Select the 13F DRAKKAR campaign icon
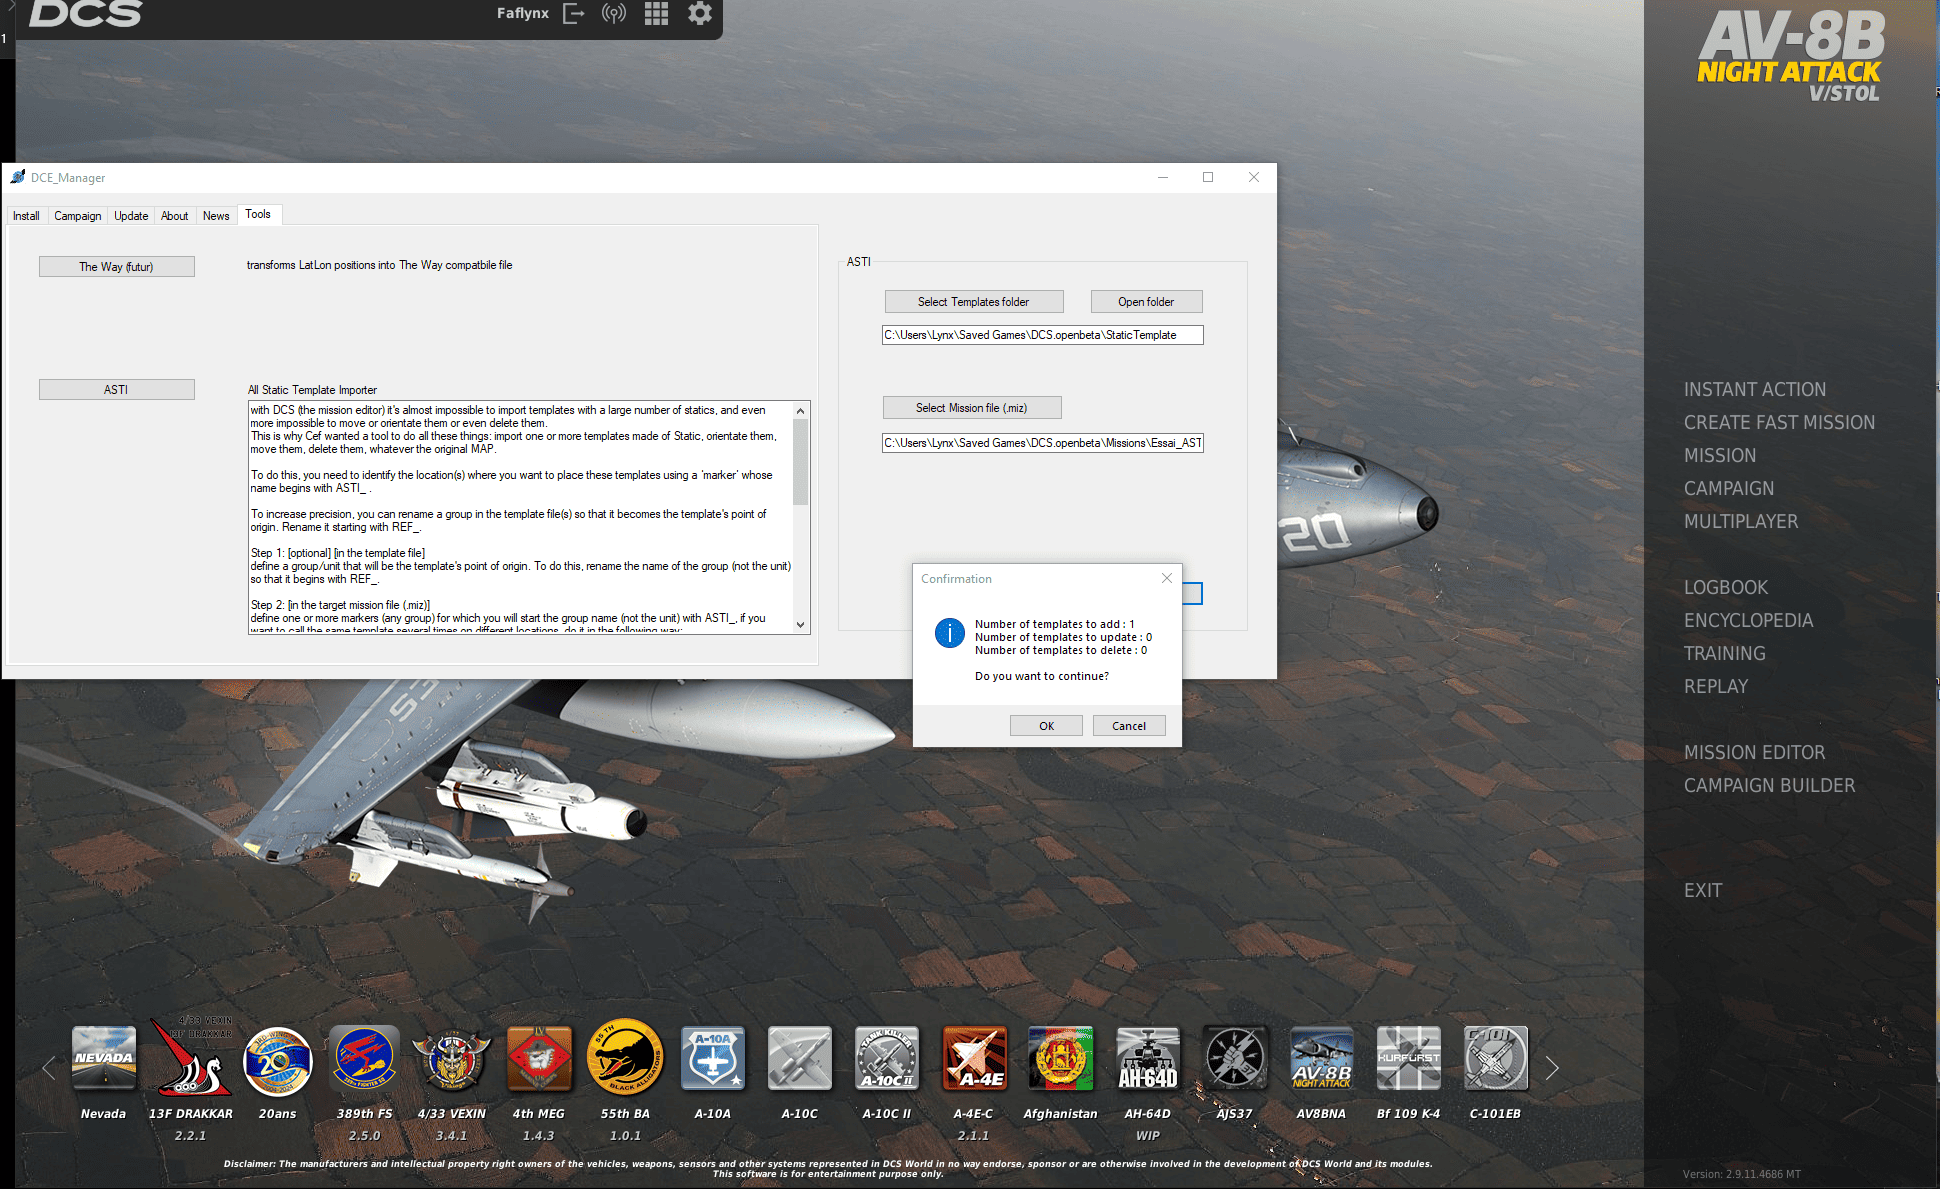This screenshot has height=1189, width=1940. (190, 1058)
